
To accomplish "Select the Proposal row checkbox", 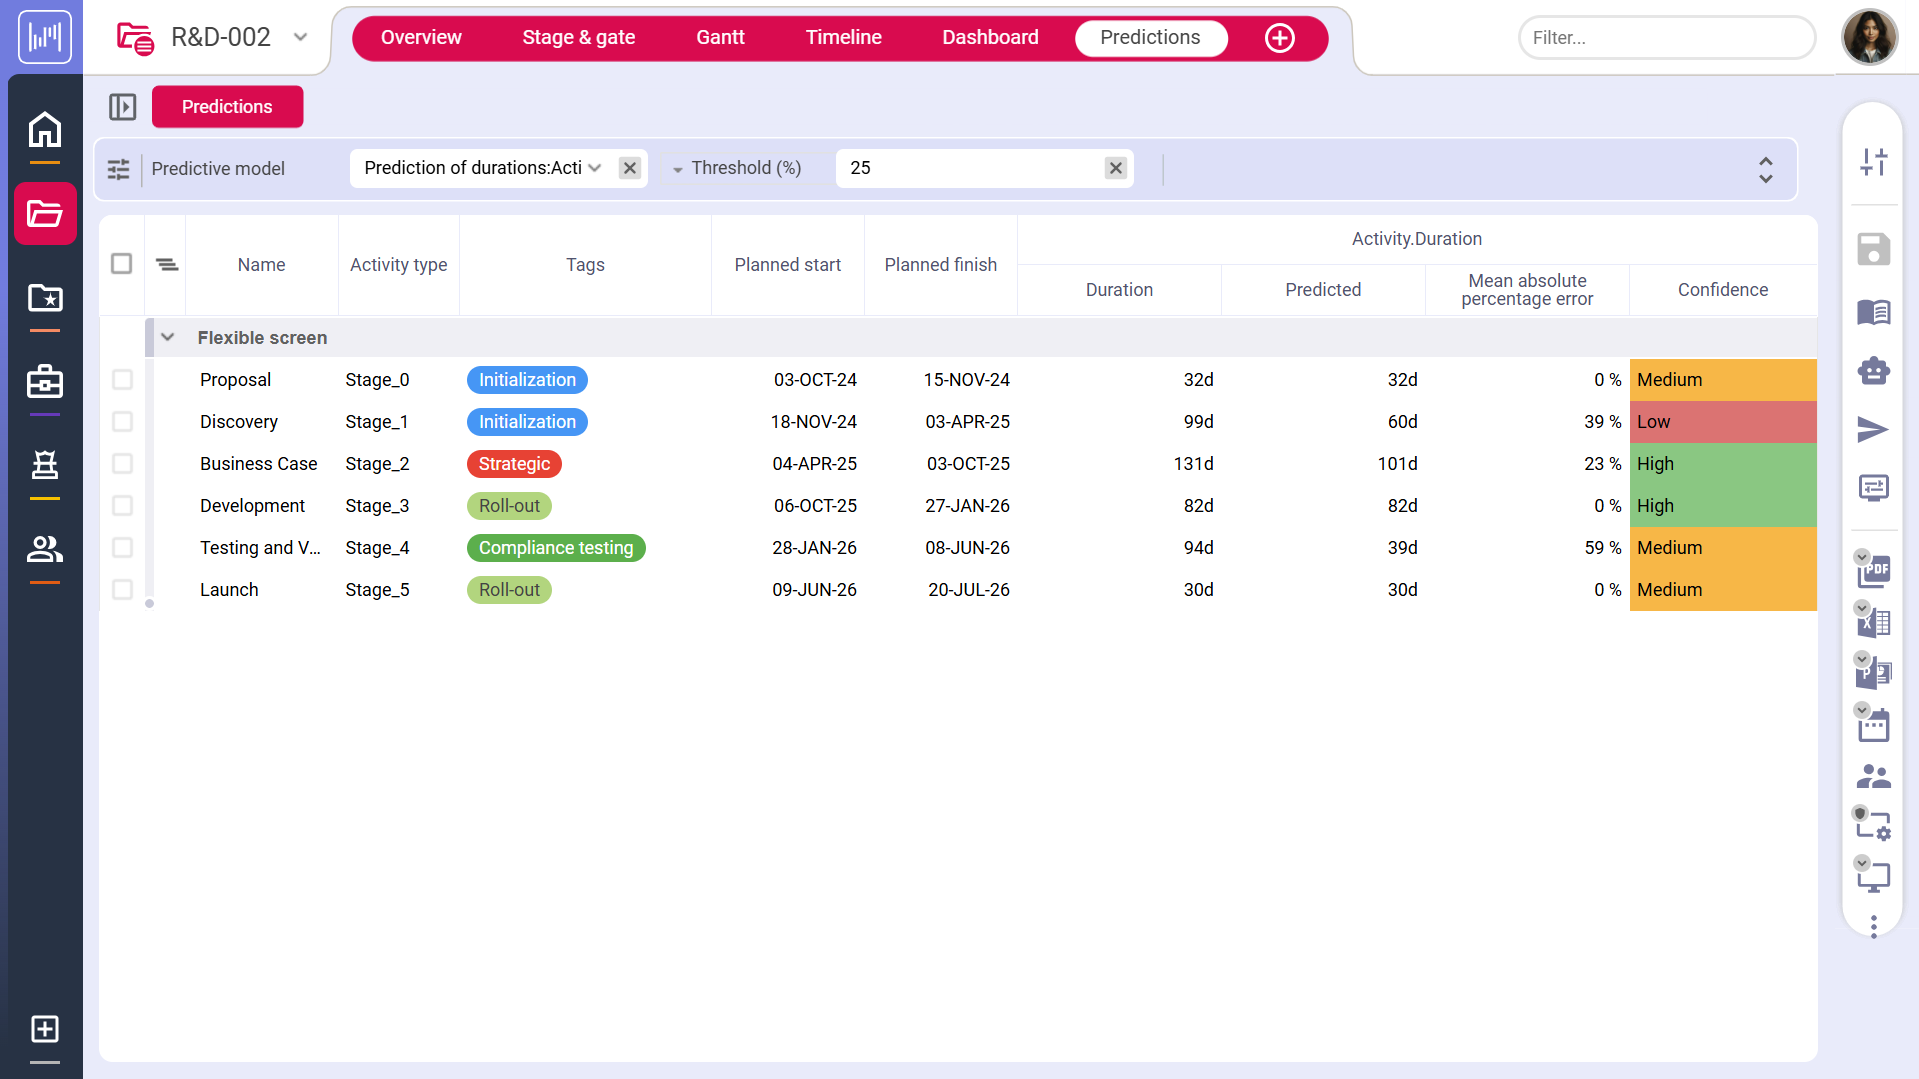I will [122, 380].
